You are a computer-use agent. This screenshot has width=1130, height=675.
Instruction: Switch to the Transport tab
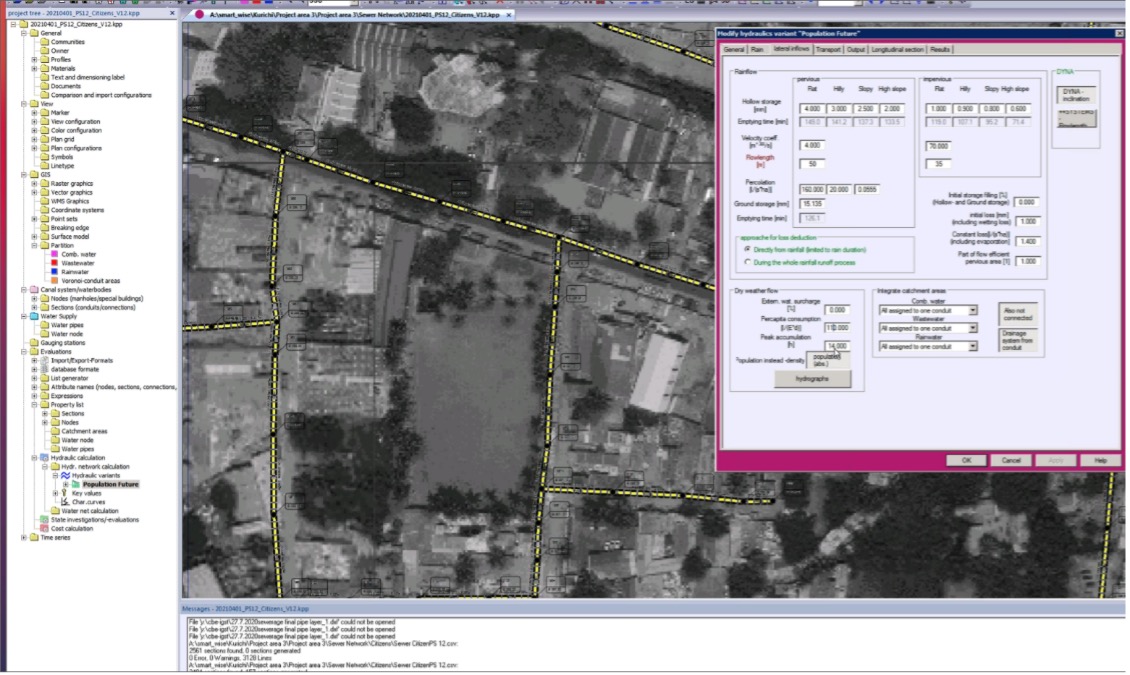(827, 49)
